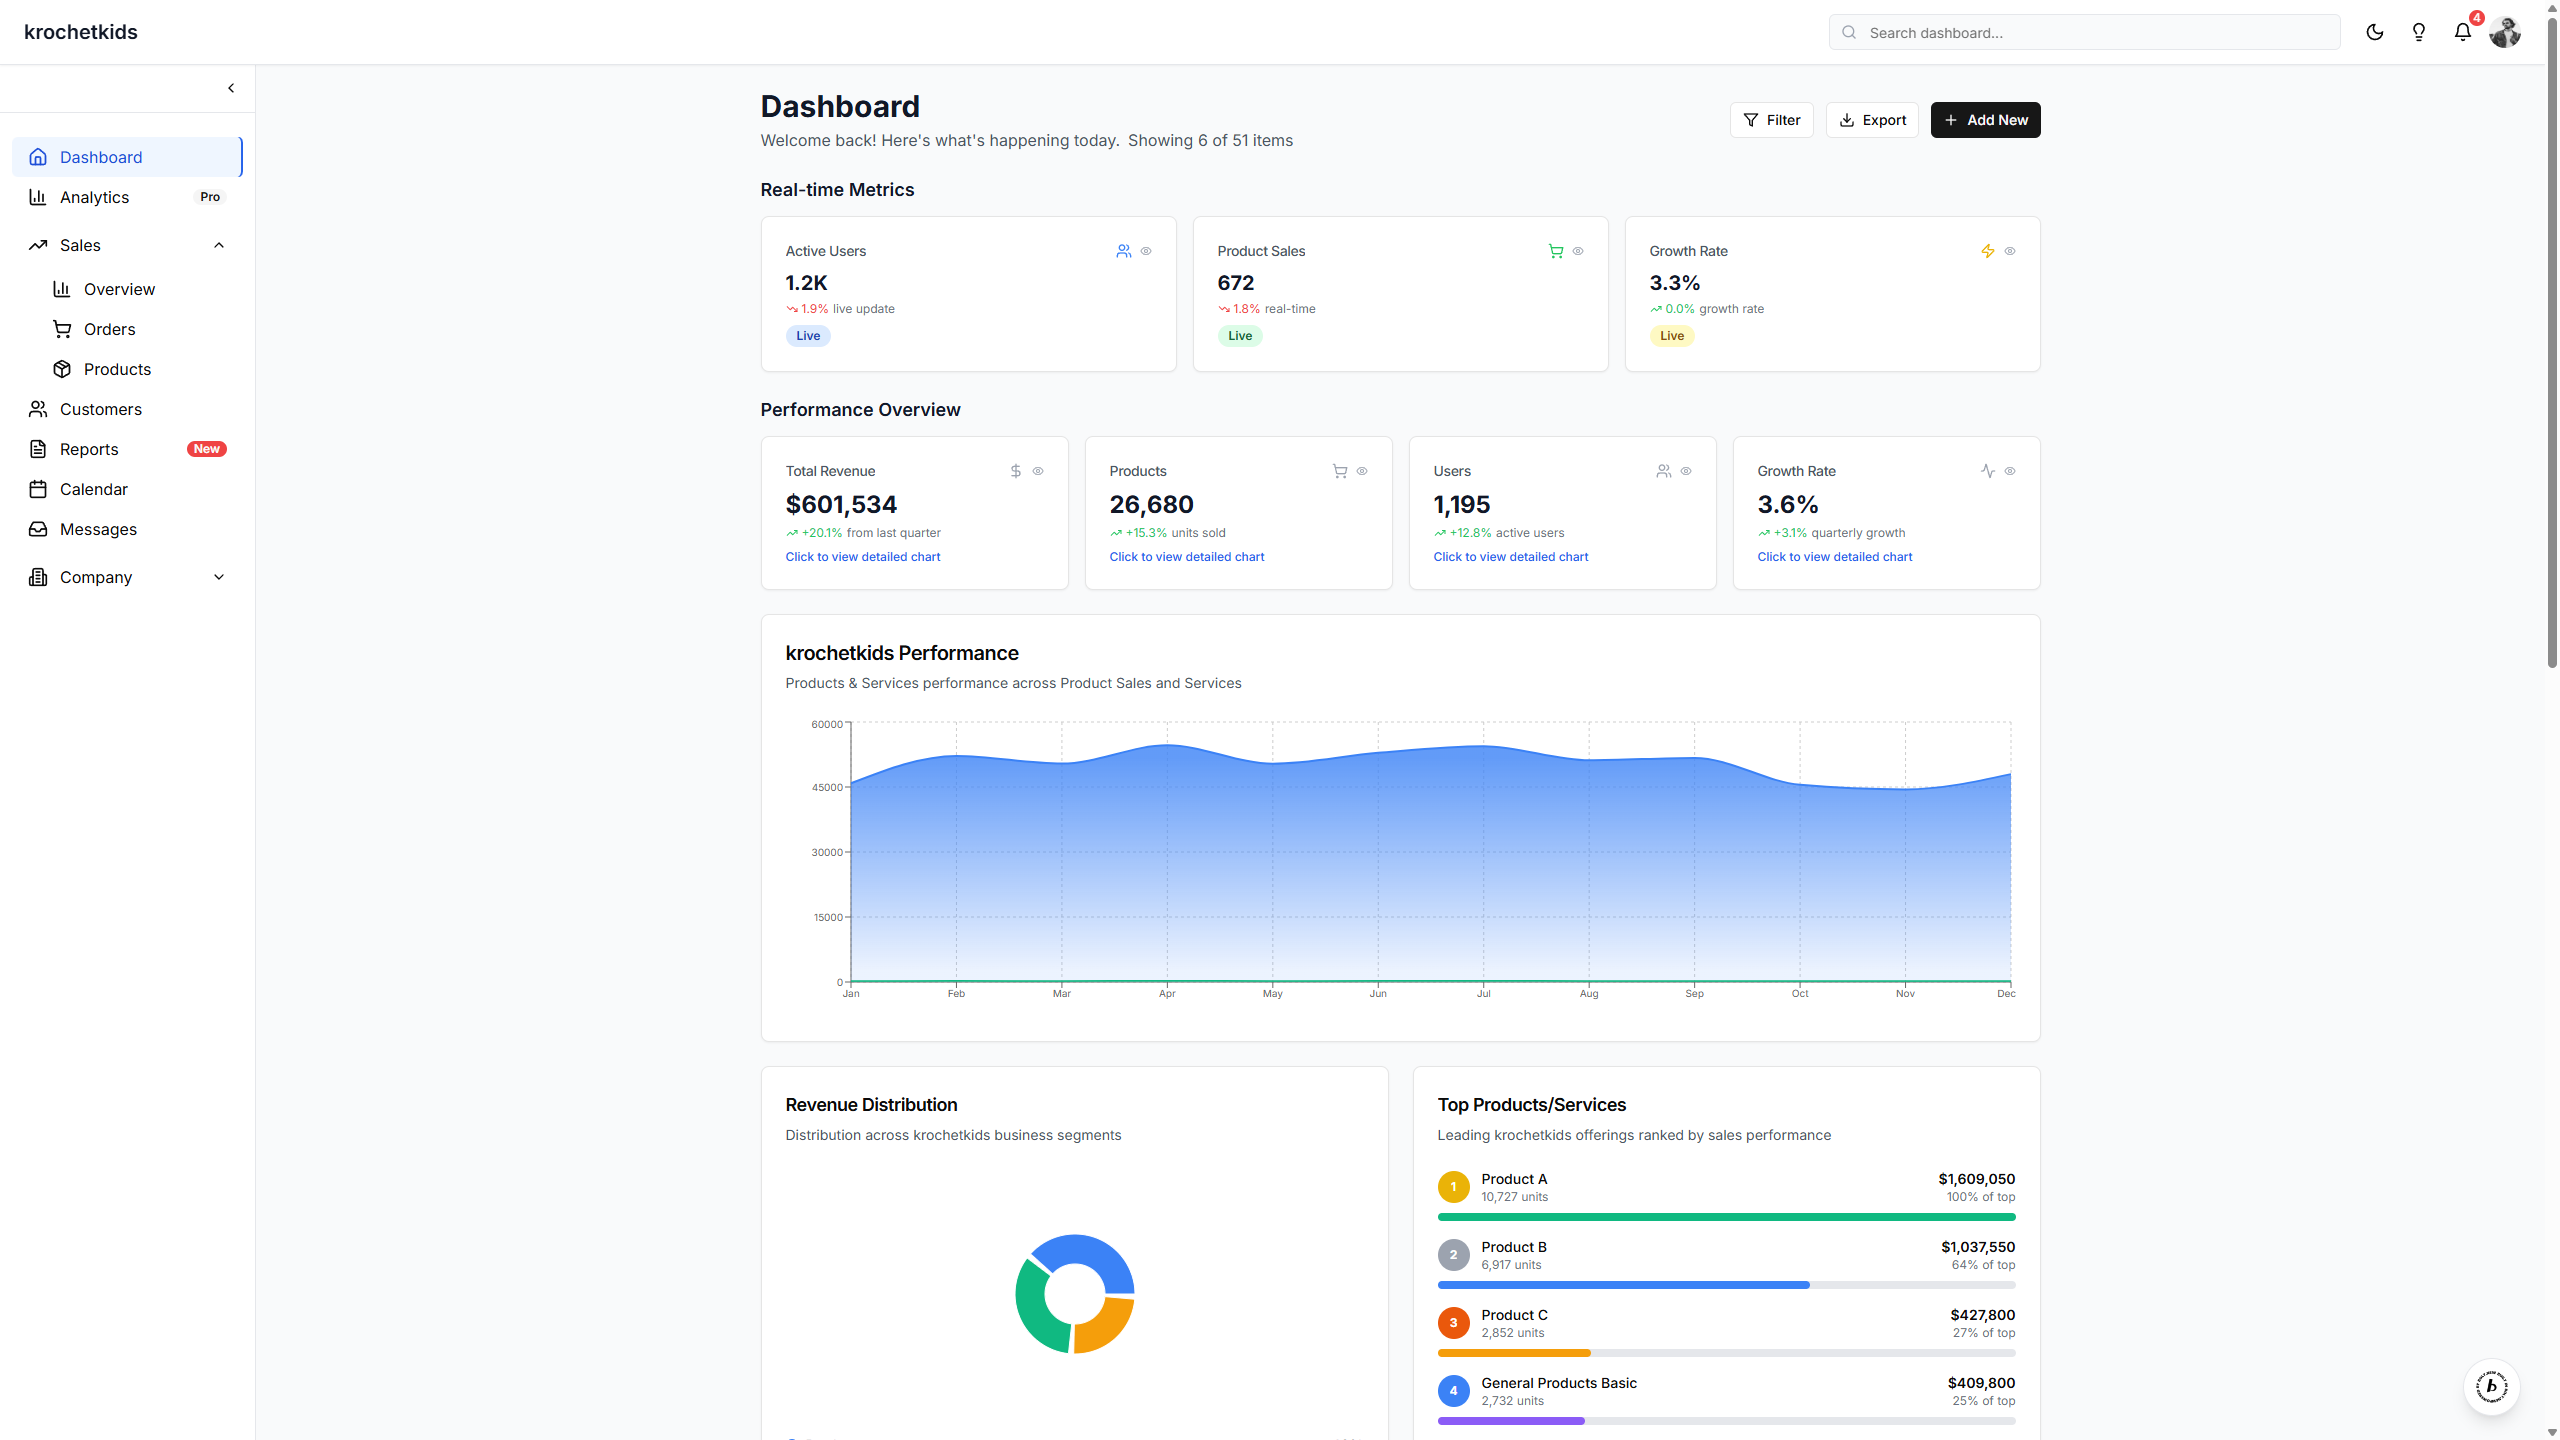Toggle dark mode moon icon
The width and height of the screenshot is (2560, 1440).
tap(2374, 32)
